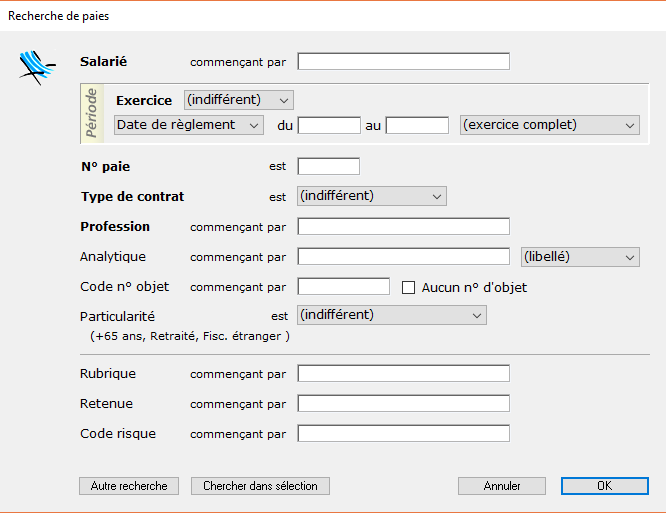The width and height of the screenshot is (666, 513).
Task: Expand the '(libellé)' Analytique dropdown
Action: [x=580, y=257]
